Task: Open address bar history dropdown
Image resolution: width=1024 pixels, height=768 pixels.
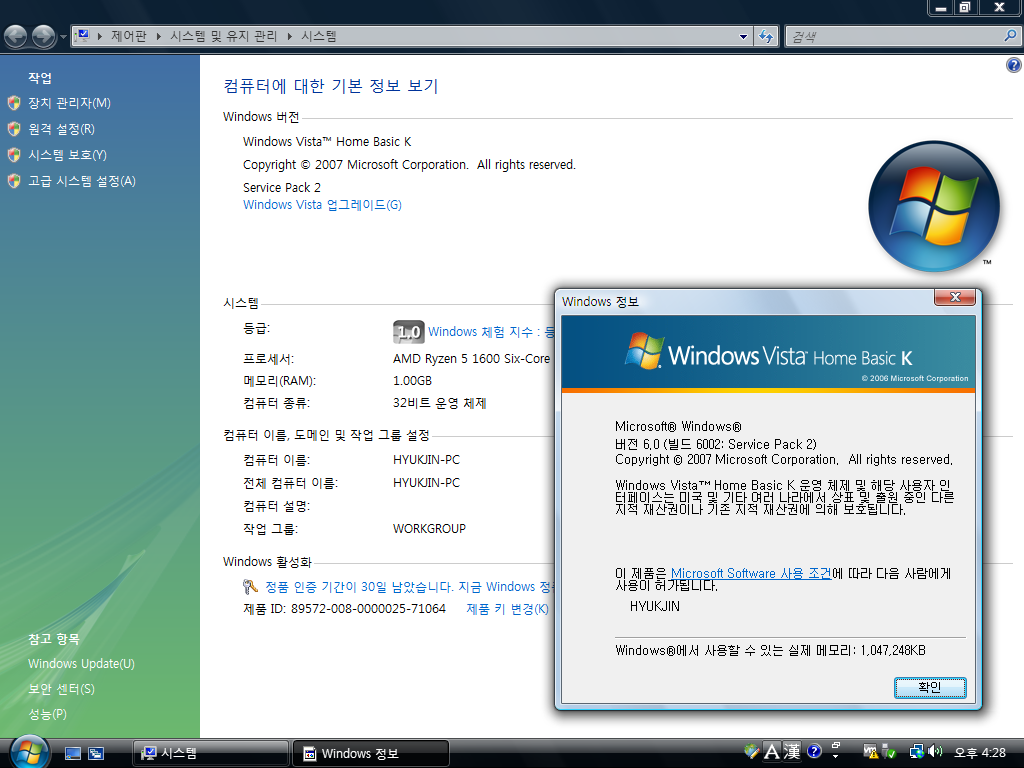Action: point(743,37)
